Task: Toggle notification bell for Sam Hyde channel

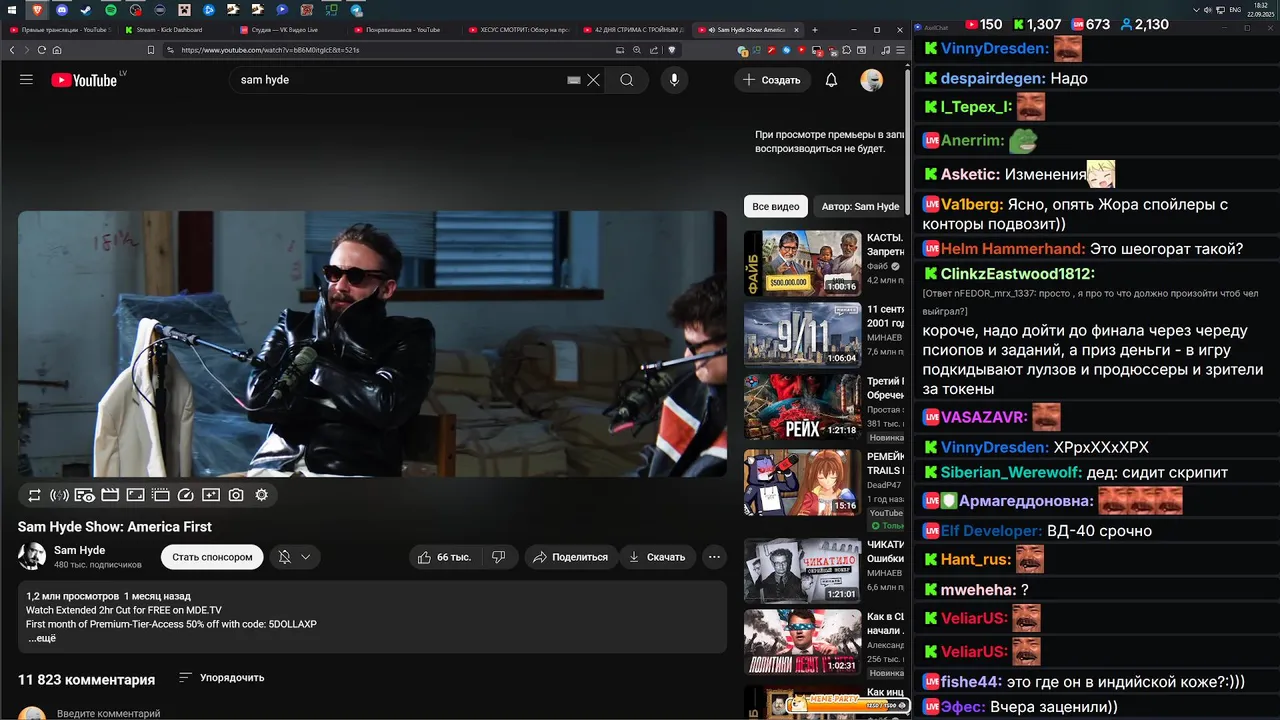Action: tap(284, 557)
